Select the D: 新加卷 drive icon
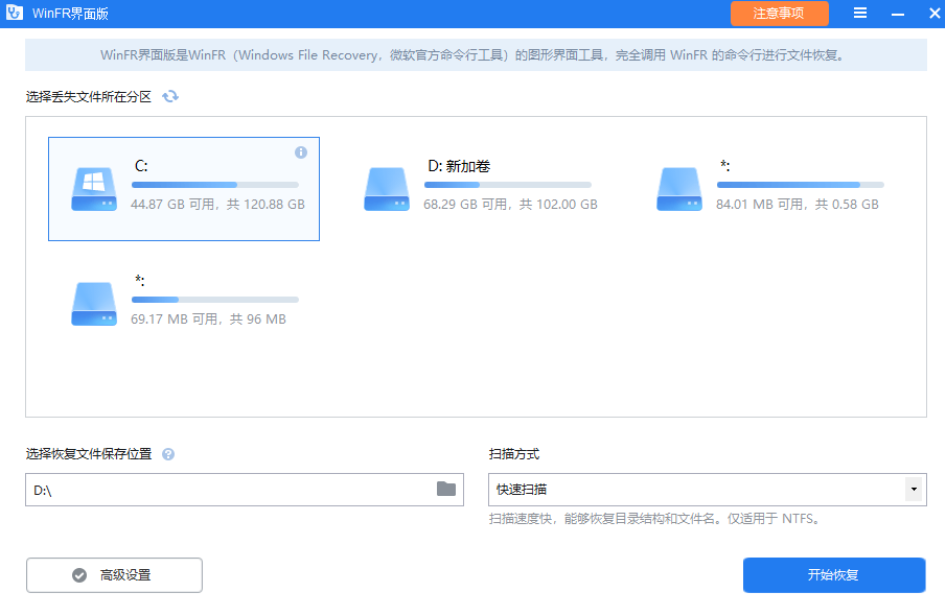The height and width of the screenshot is (614, 945). point(387,189)
